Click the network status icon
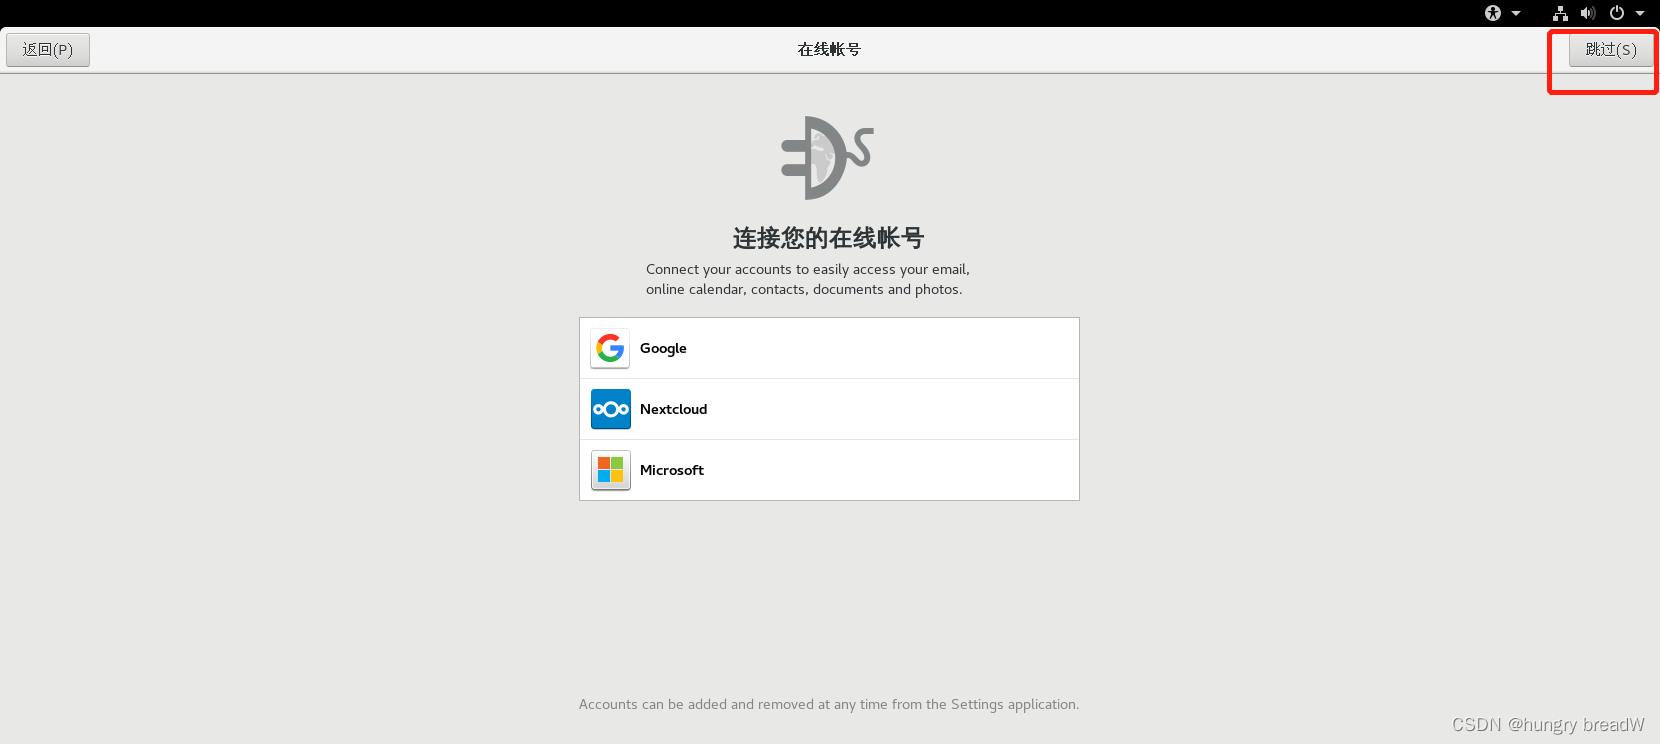1660x744 pixels. pyautogui.click(x=1560, y=13)
